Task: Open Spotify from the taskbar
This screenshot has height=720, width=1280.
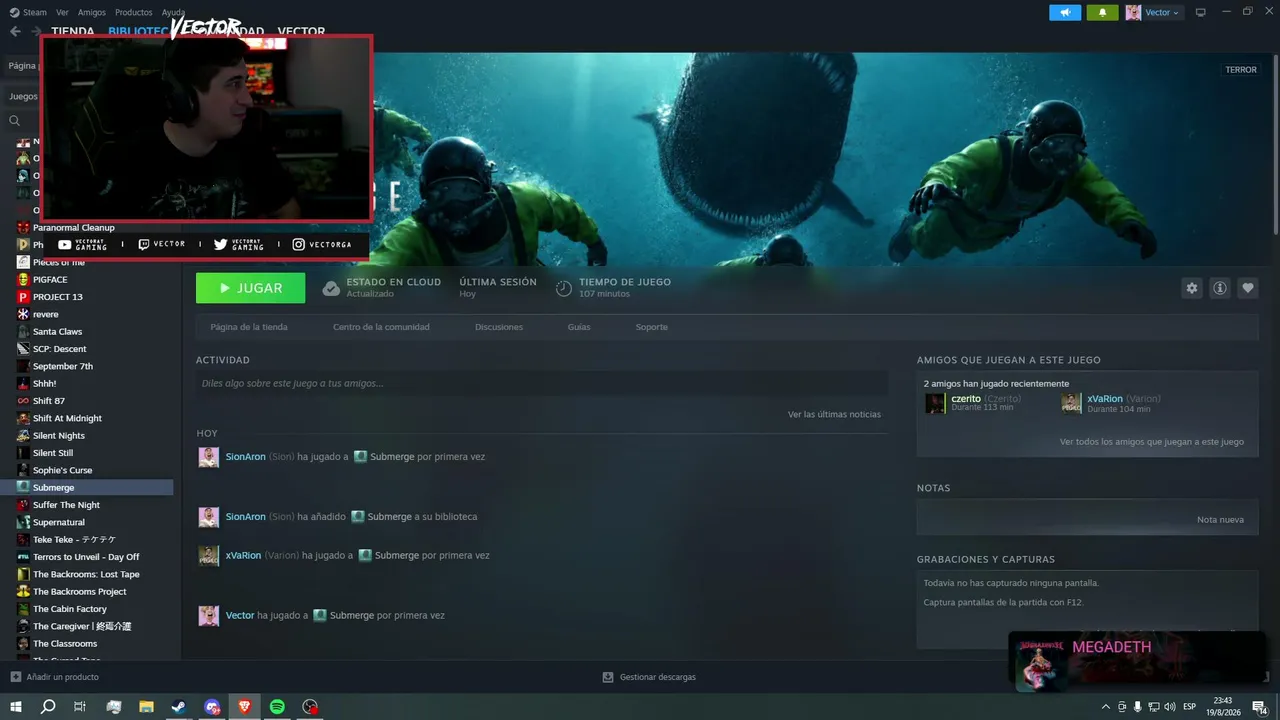Action: pyautogui.click(x=277, y=707)
